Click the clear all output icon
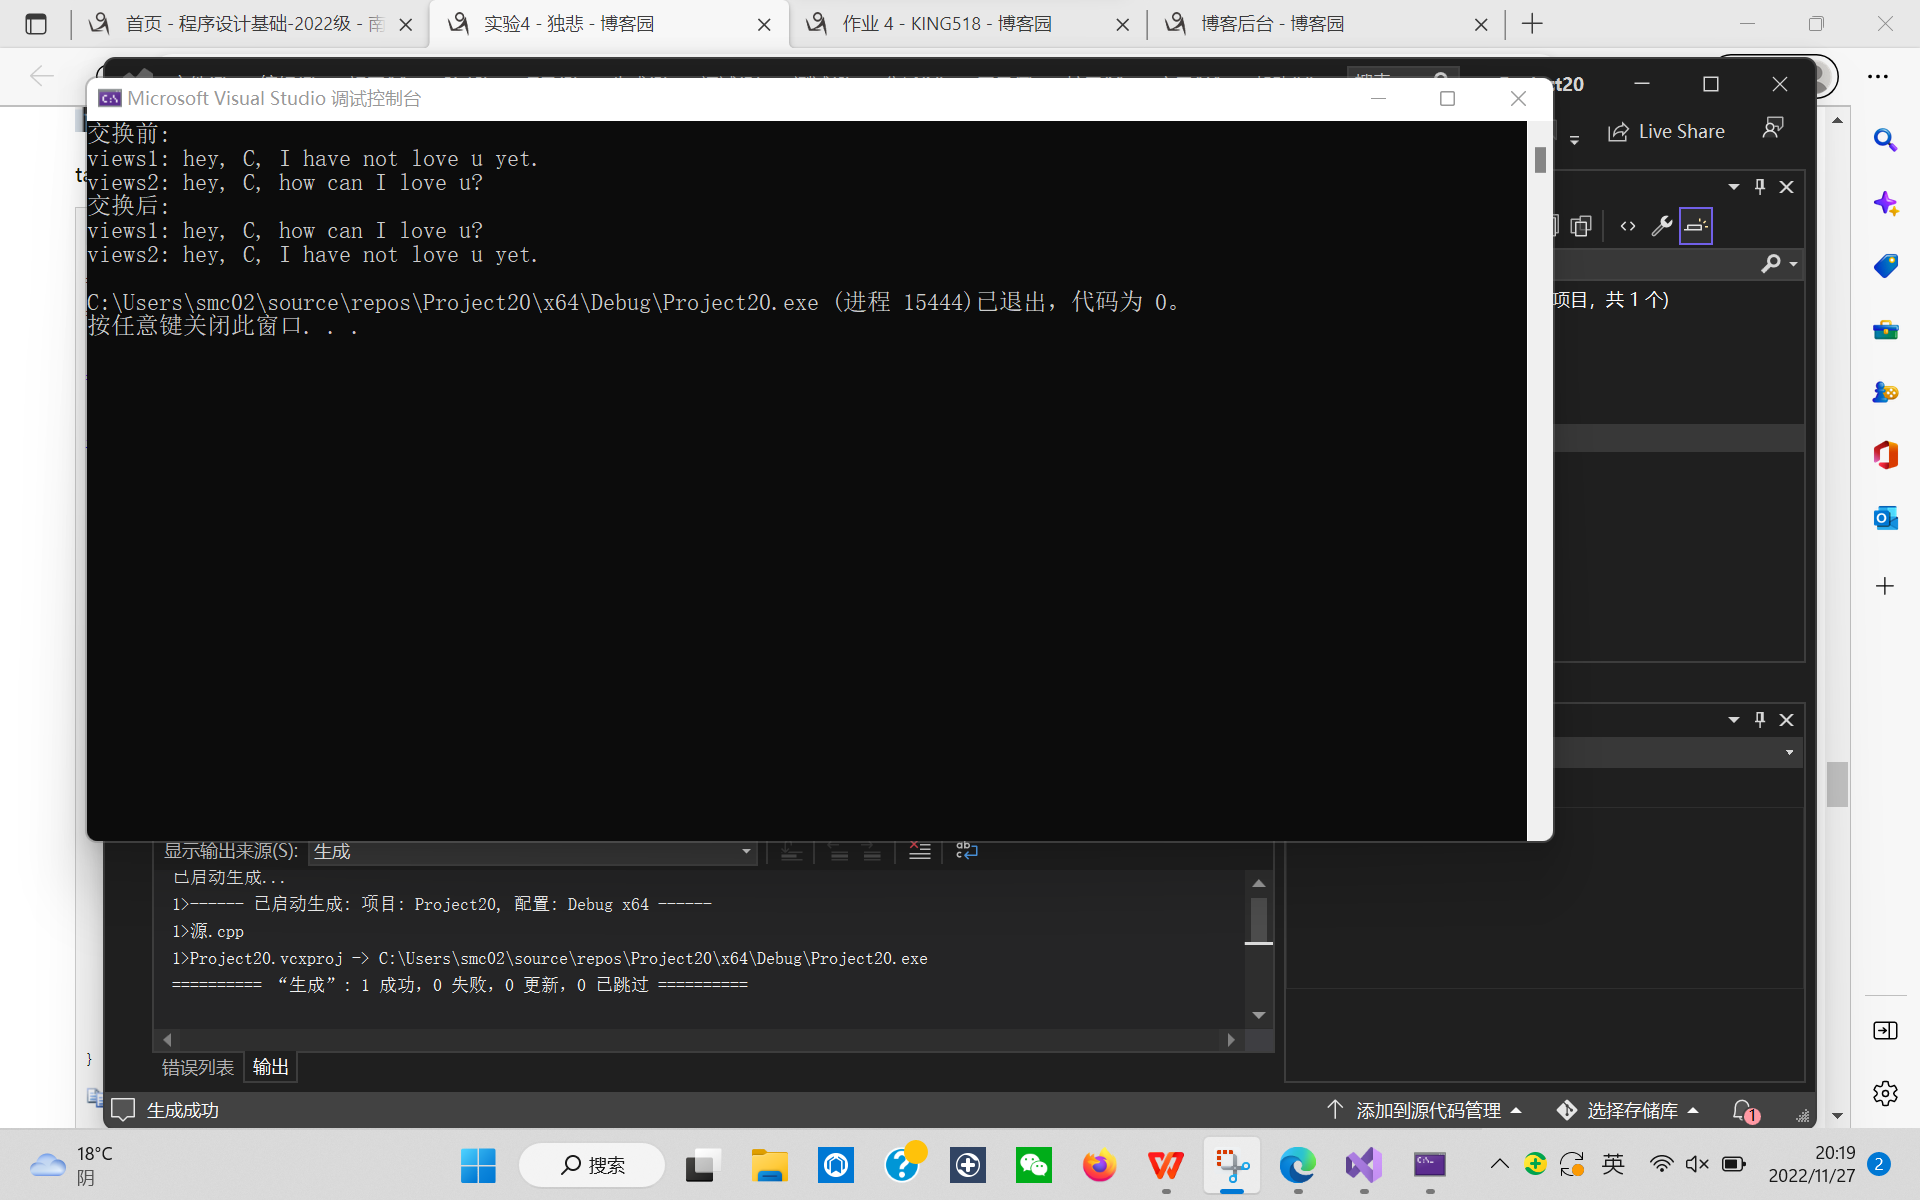 919,851
